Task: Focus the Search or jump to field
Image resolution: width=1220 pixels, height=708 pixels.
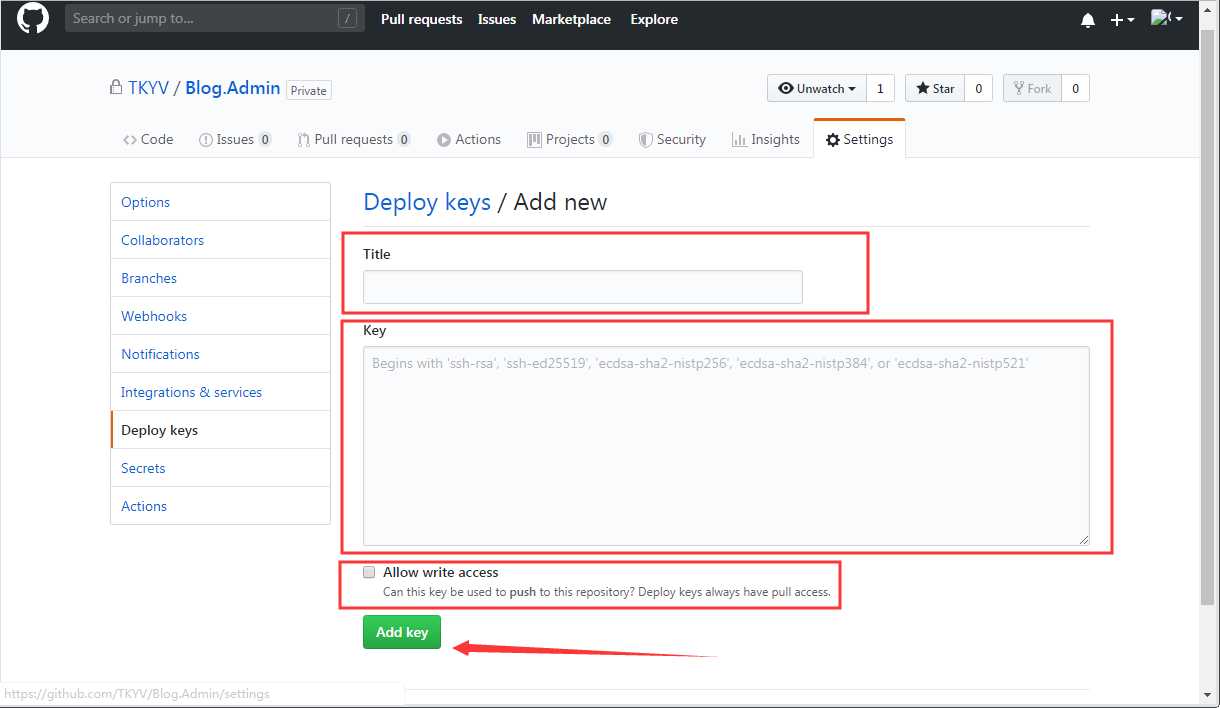Action: (213, 18)
